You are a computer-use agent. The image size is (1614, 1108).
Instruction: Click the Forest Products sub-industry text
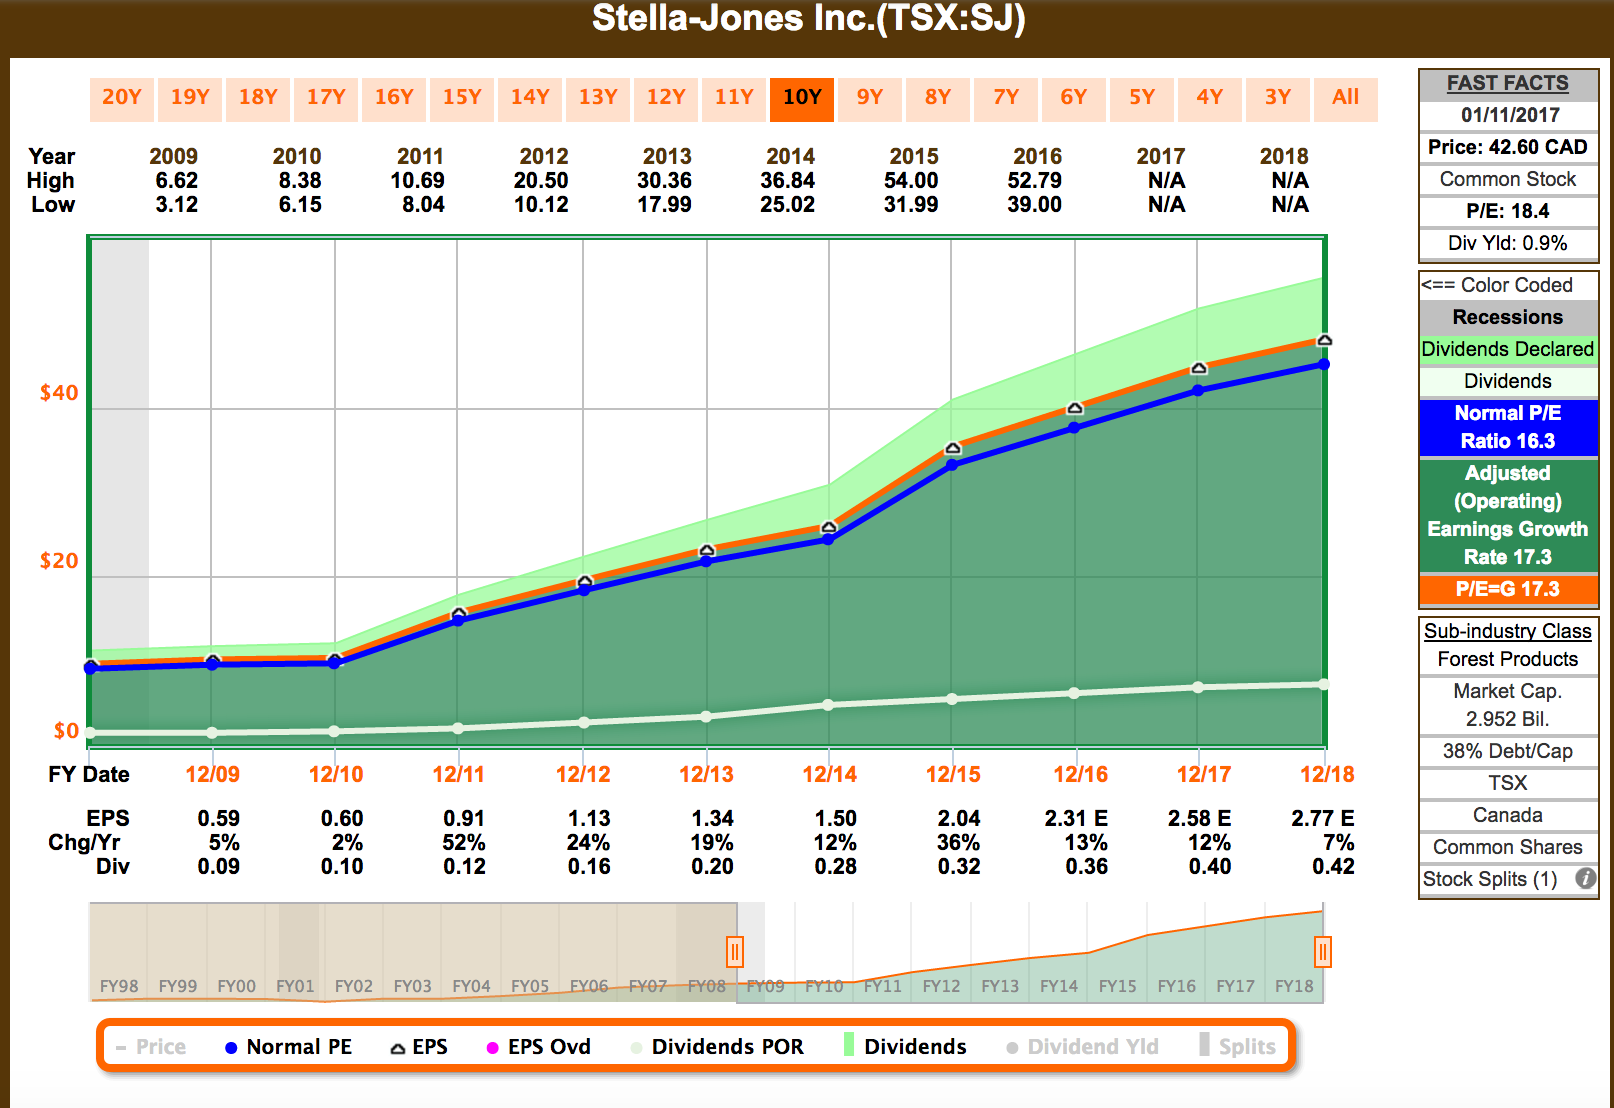coord(1508,659)
